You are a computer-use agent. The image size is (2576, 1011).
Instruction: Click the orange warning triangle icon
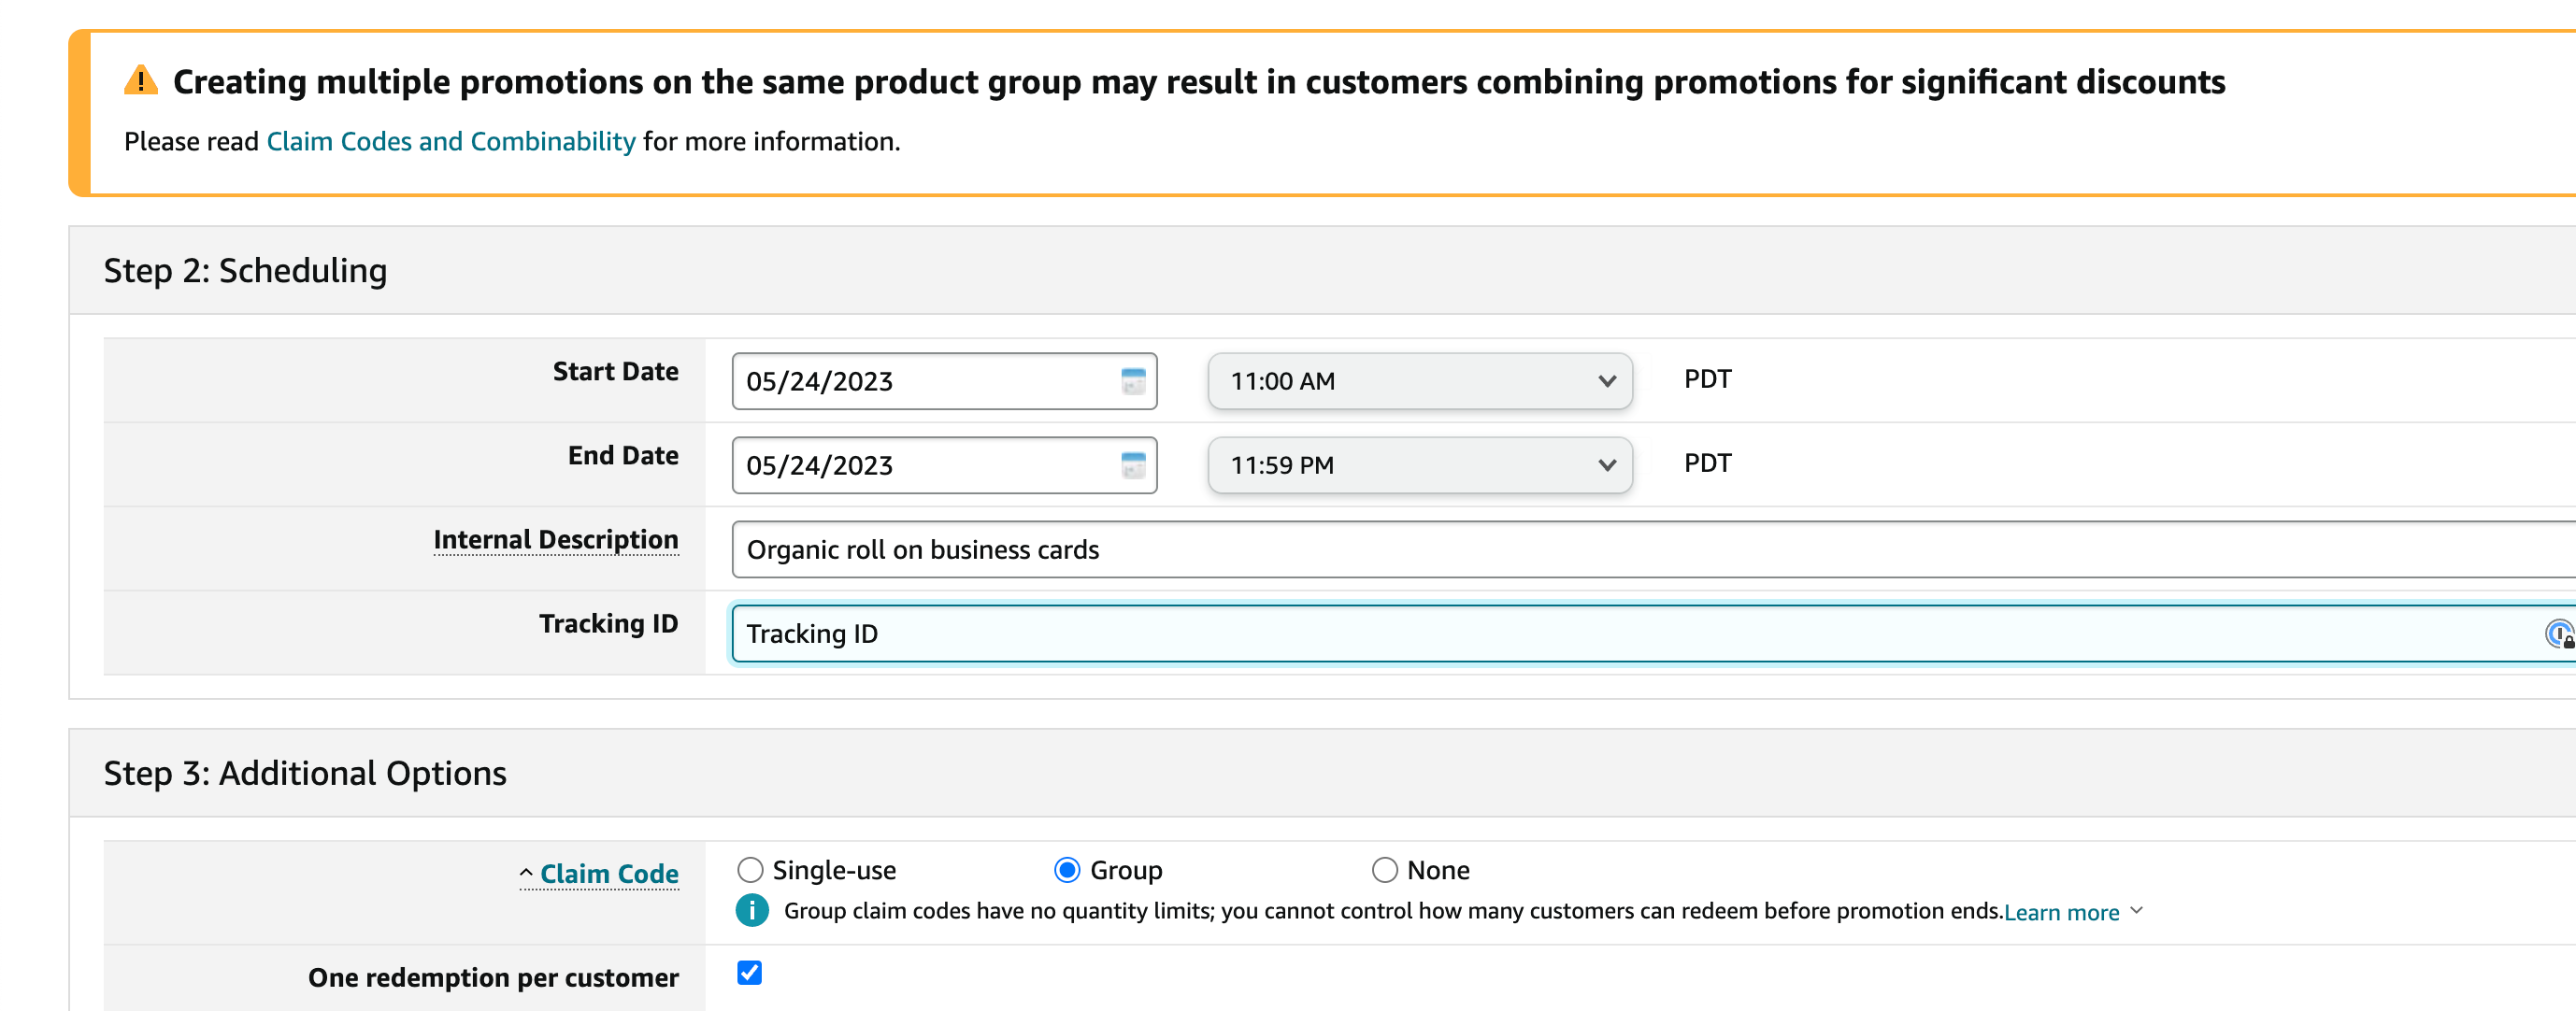140,80
